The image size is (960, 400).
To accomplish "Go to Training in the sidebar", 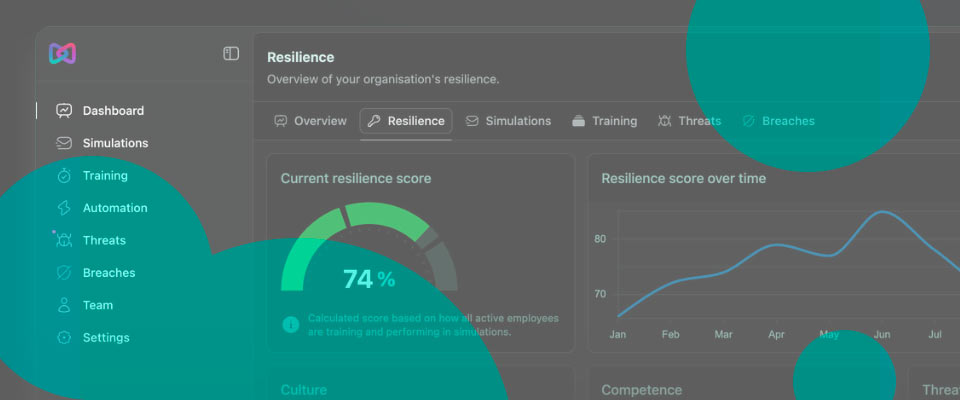I will [105, 176].
